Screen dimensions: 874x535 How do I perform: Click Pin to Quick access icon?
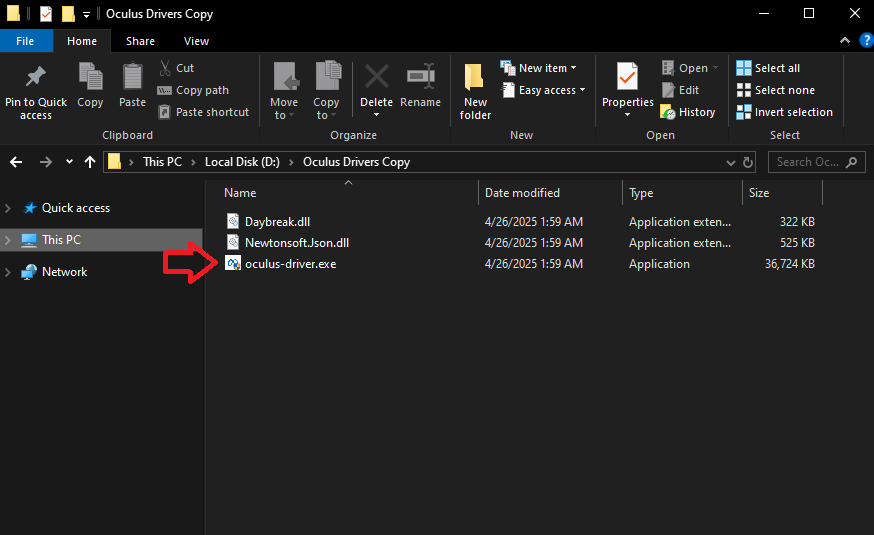pyautogui.click(x=36, y=76)
